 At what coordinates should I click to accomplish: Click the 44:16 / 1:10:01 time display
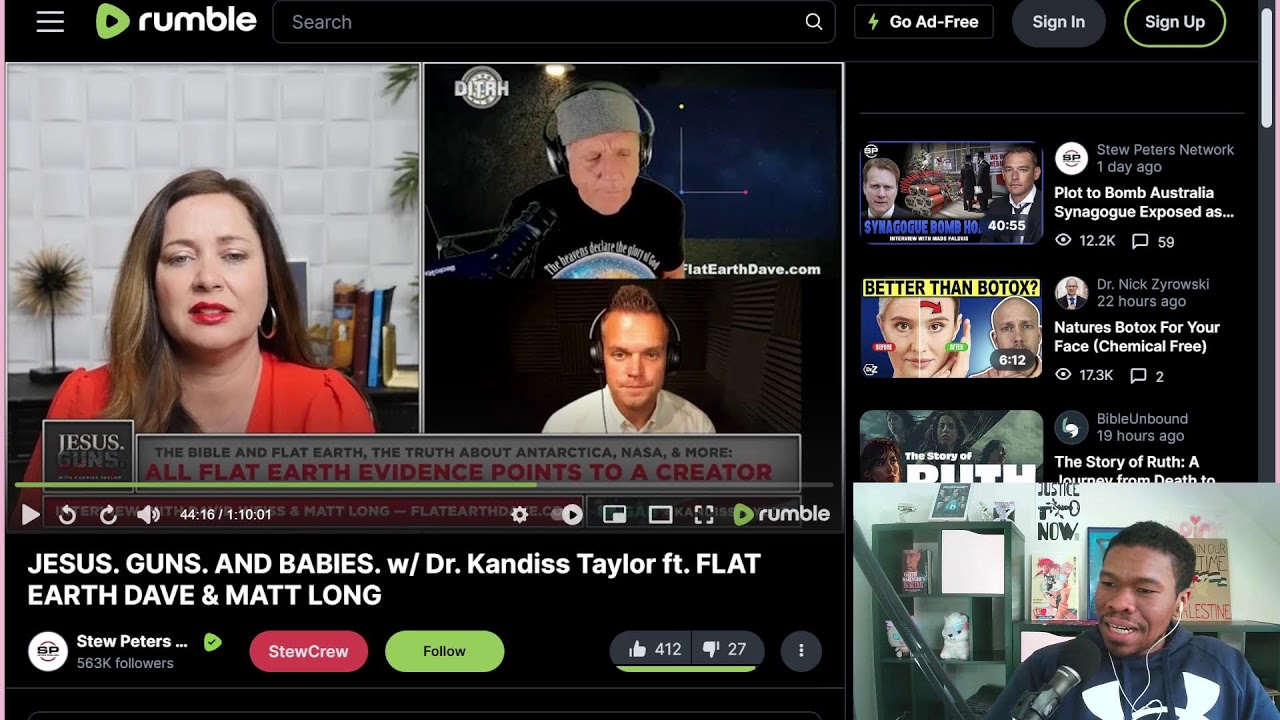click(225, 514)
